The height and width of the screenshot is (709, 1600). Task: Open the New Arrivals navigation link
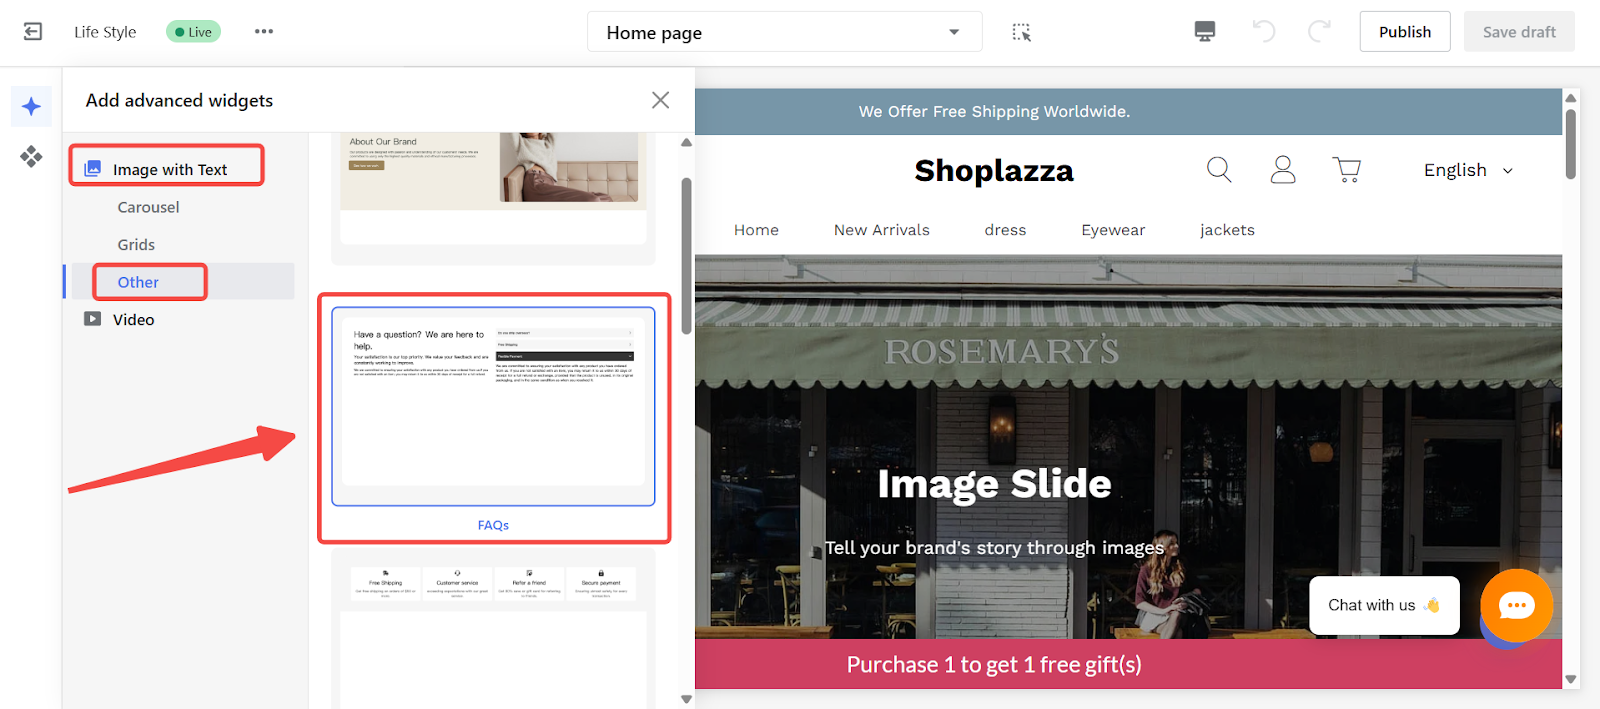(882, 230)
